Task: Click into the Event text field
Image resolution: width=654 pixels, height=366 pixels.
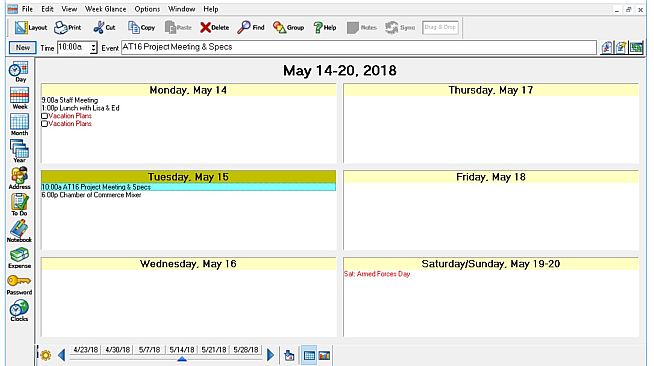Action: [x=359, y=48]
